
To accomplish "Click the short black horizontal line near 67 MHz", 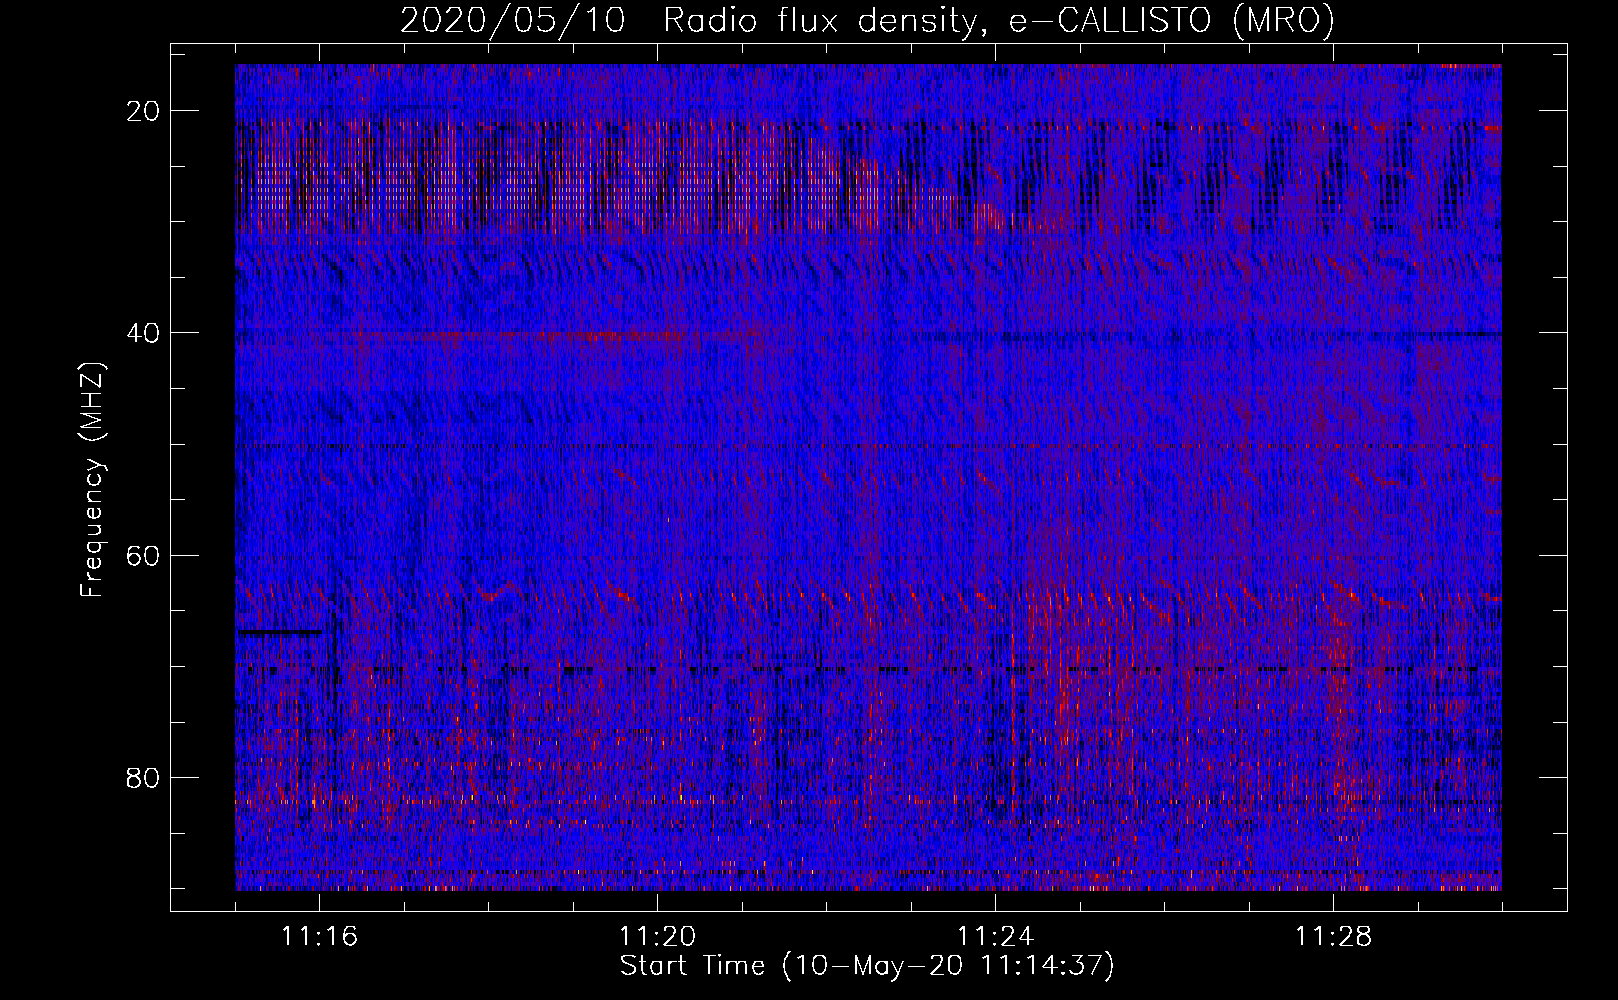I will pyautogui.click(x=280, y=632).
